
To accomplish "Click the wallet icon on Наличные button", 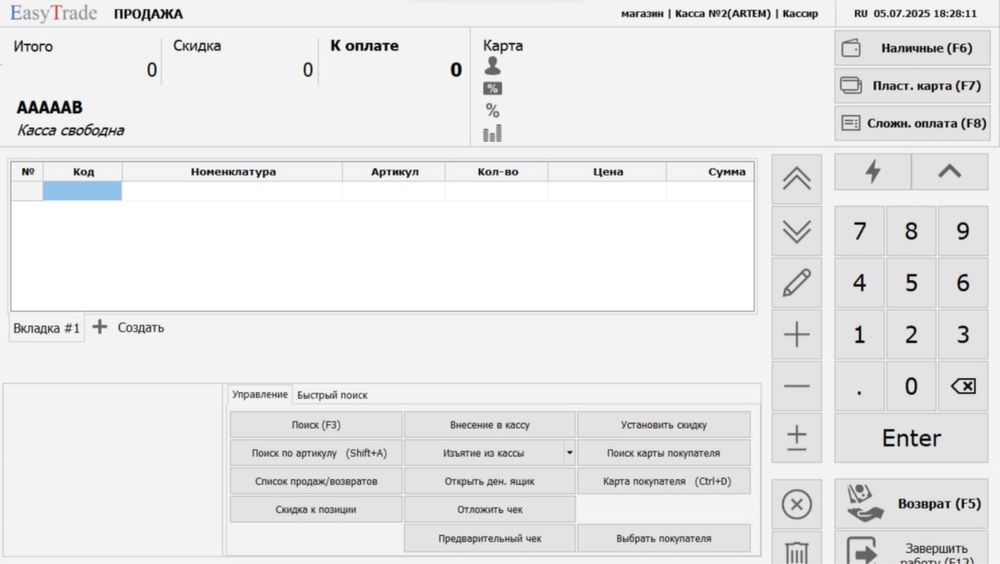I will pyautogui.click(x=851, y=48).
